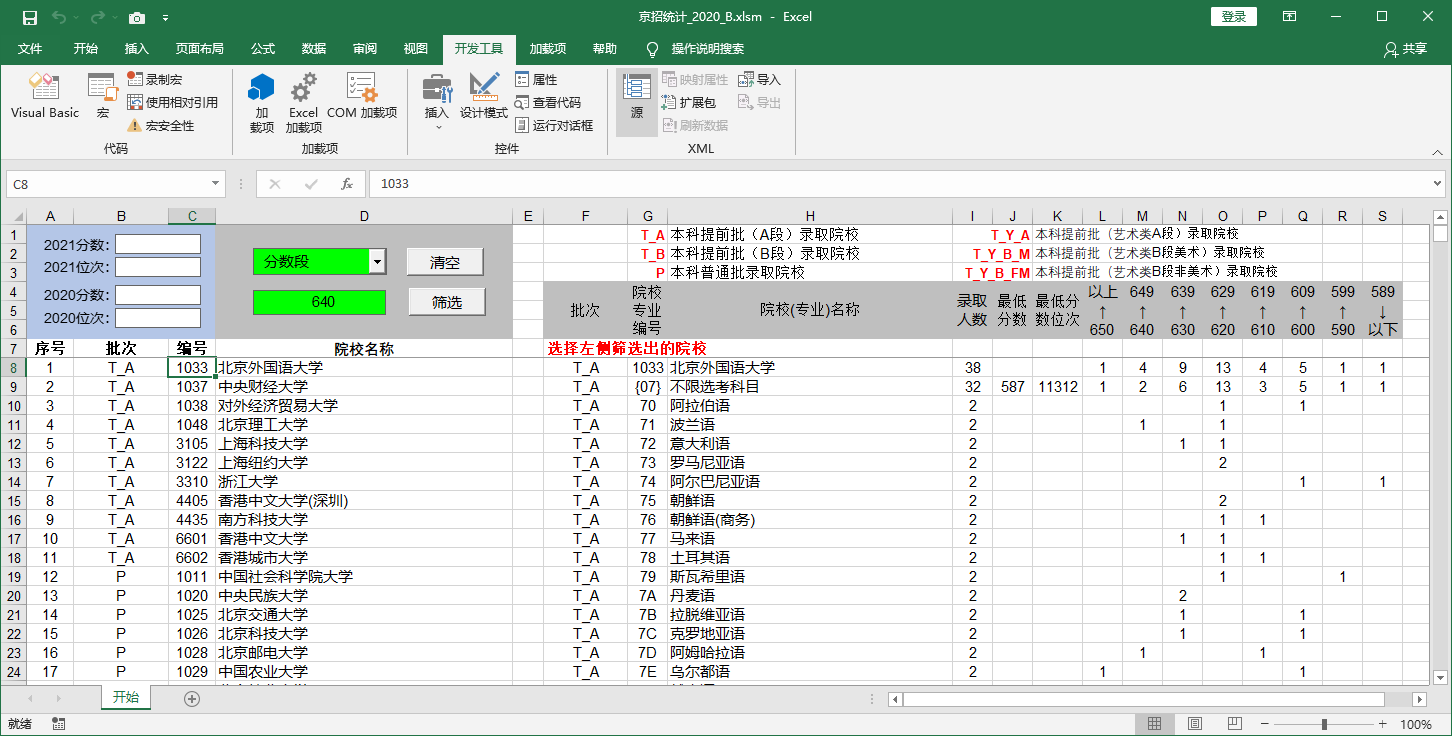Screen dimensions: 1452x736
Task: Select column D header
Action: 364,216
